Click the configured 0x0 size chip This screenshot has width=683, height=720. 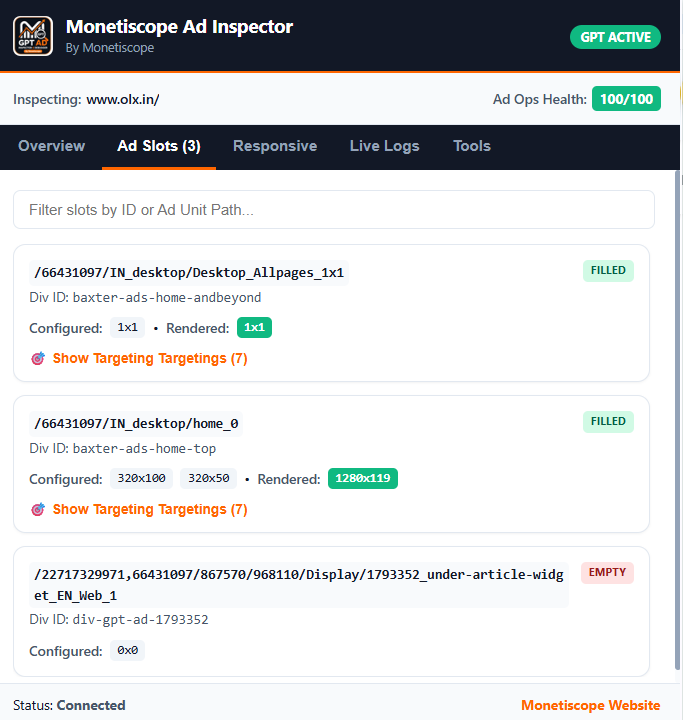pos(127,651)
